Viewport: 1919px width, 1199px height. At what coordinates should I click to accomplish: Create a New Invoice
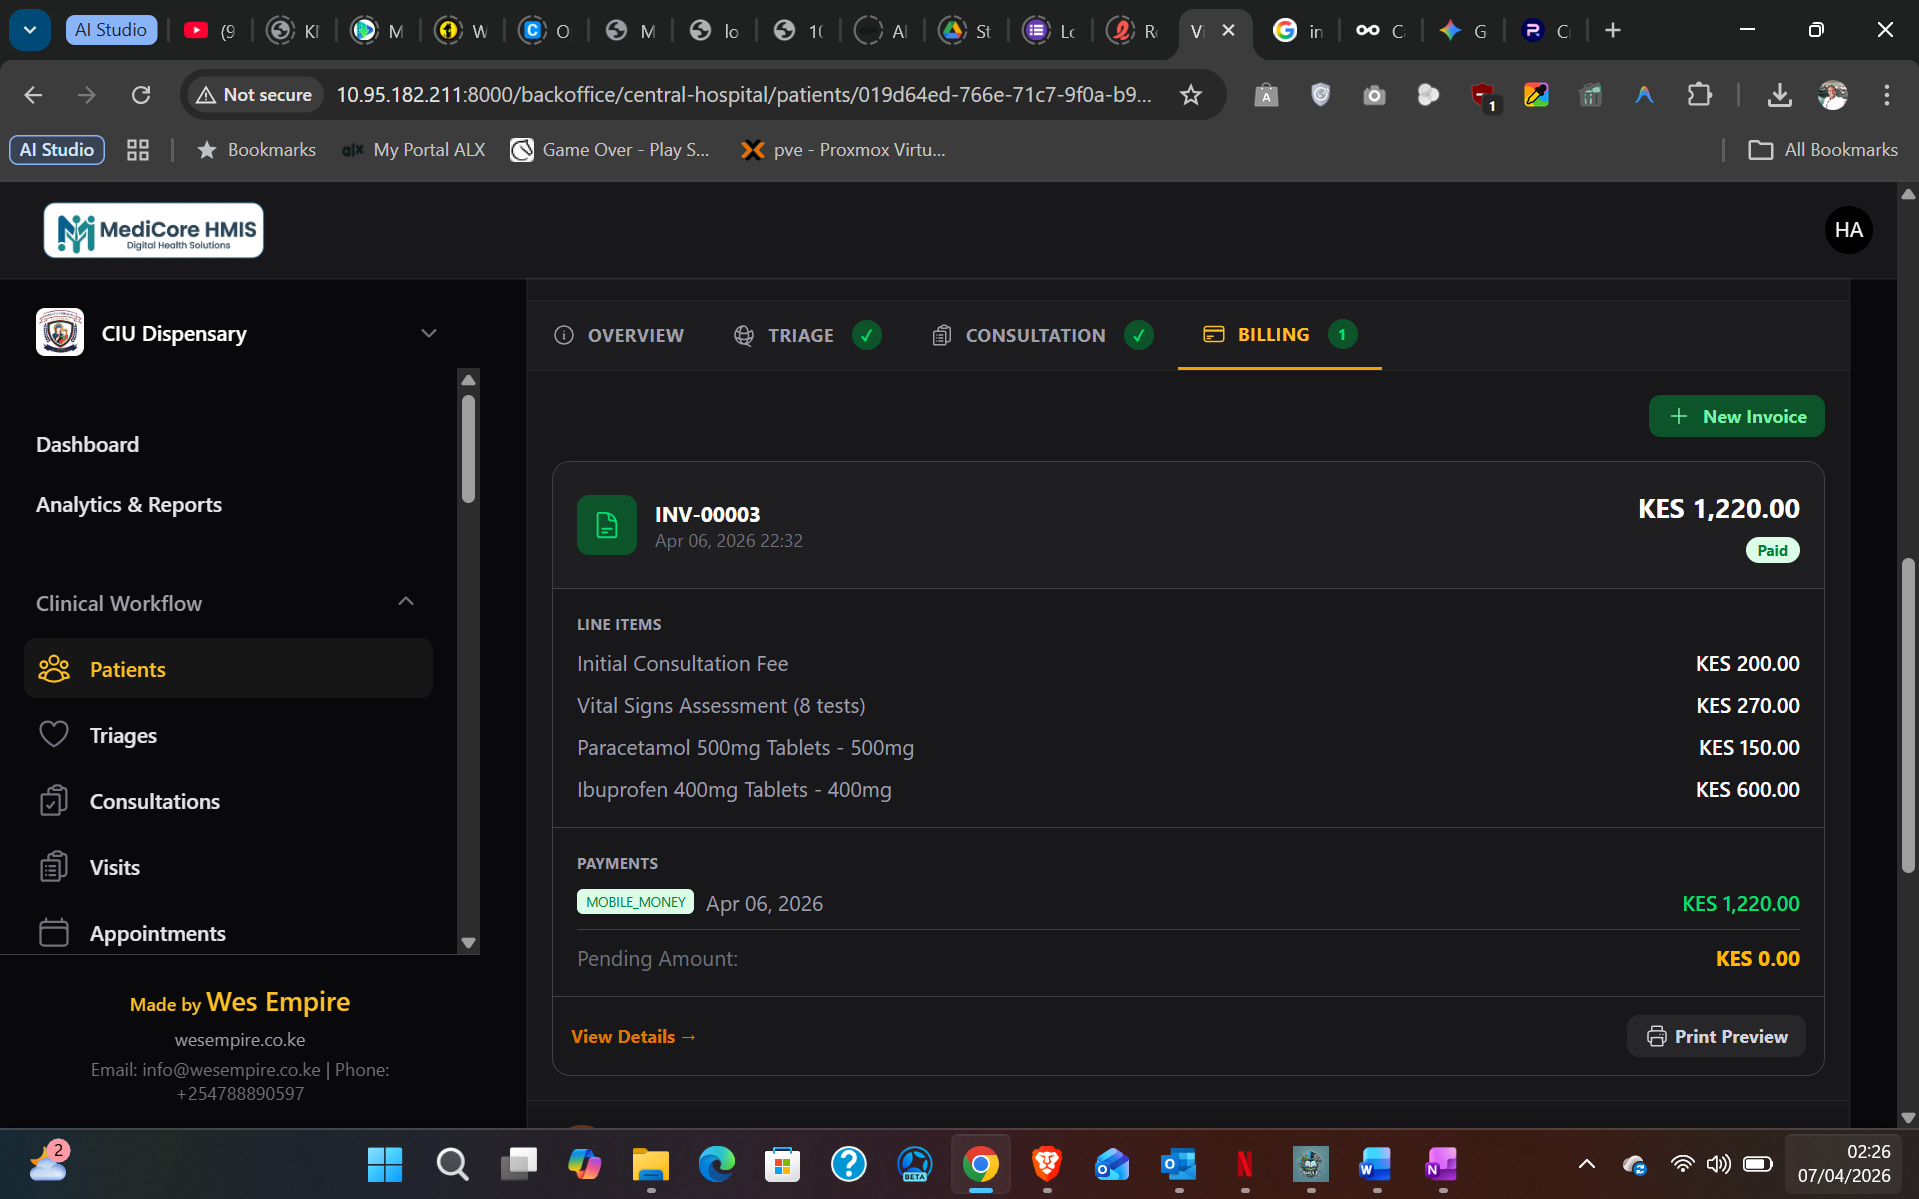(x=1736, y=417)
